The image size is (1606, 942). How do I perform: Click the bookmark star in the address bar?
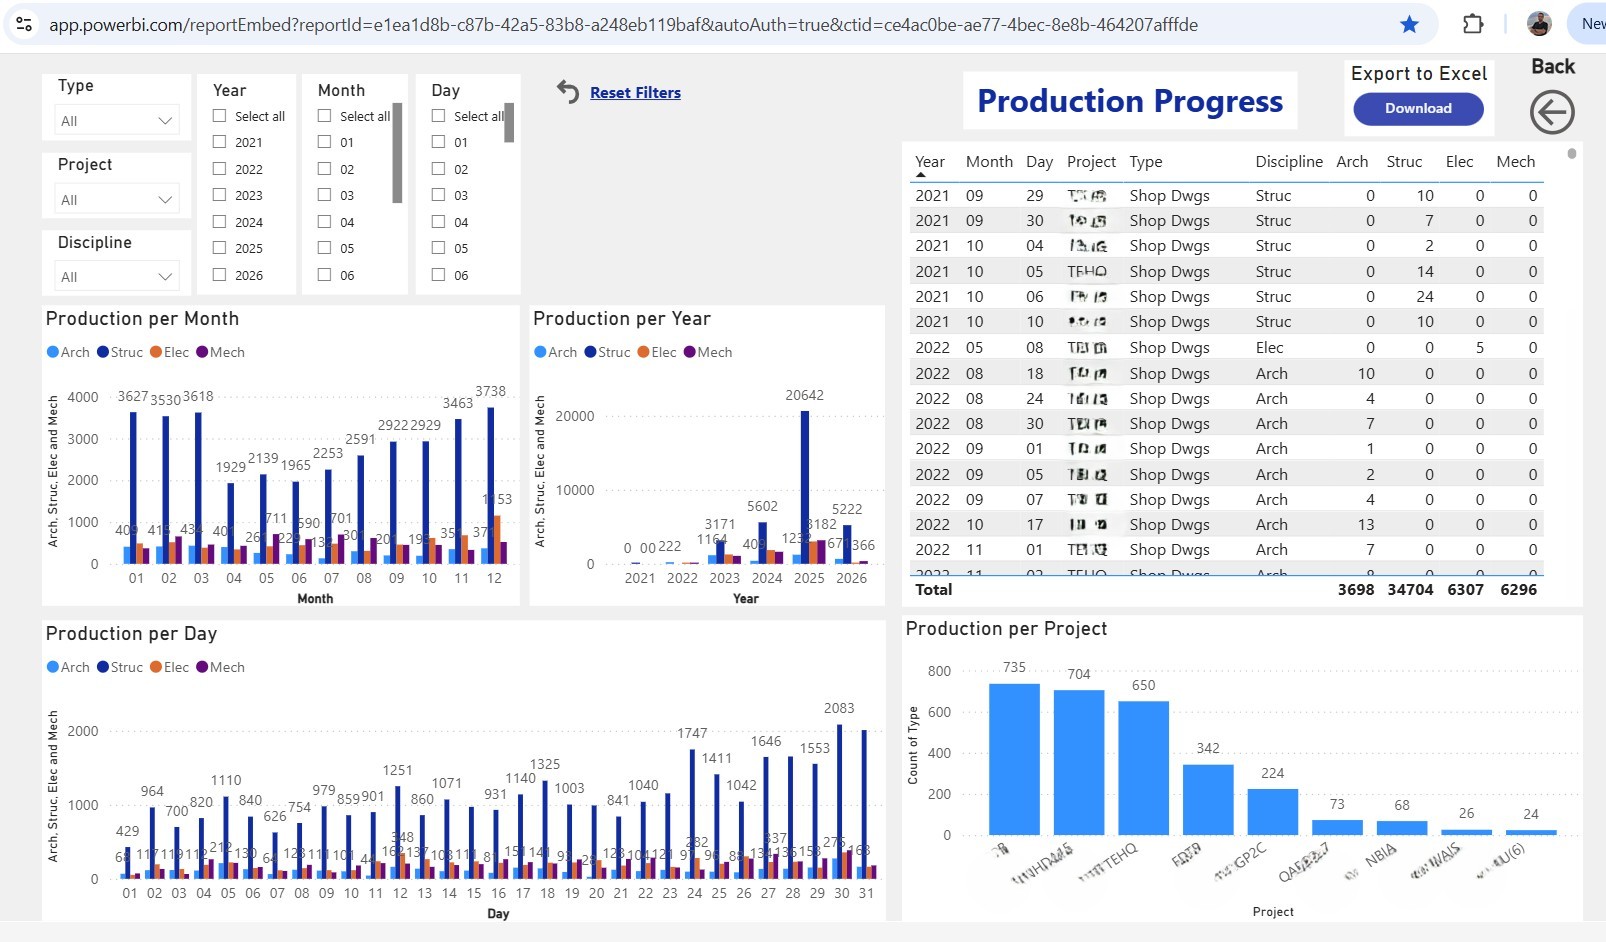point(1410,24)
